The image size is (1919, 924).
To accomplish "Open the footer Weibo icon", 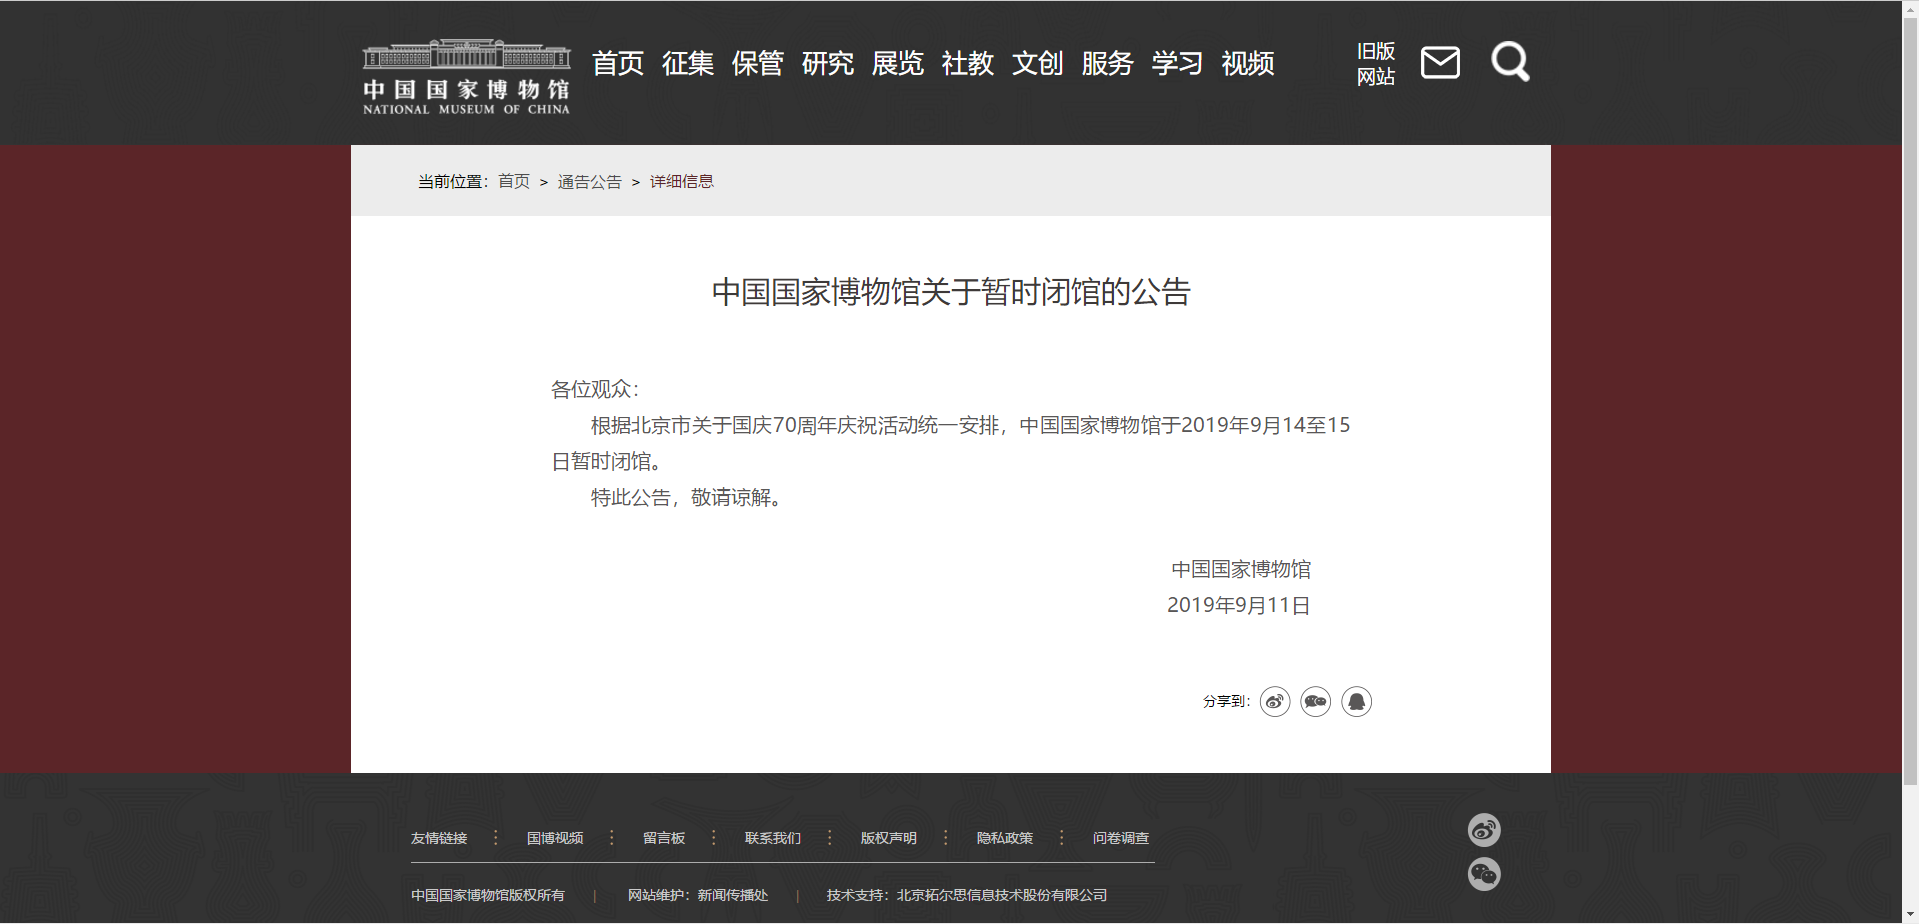I will (1484, 830).
